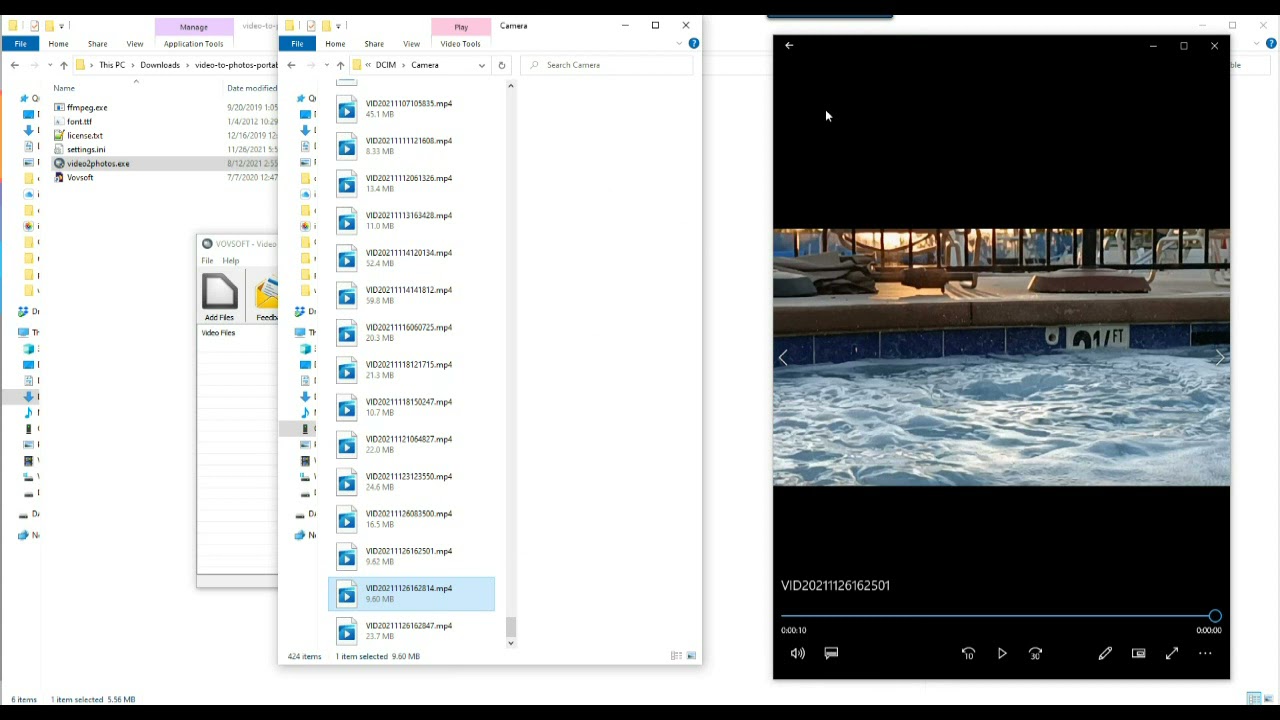Select VID20211118121715.mp4 file

(411, 370)
